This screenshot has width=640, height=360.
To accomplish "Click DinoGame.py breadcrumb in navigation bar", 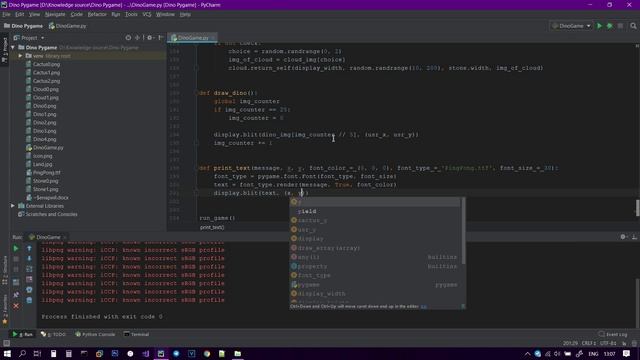I will [67, 26].
